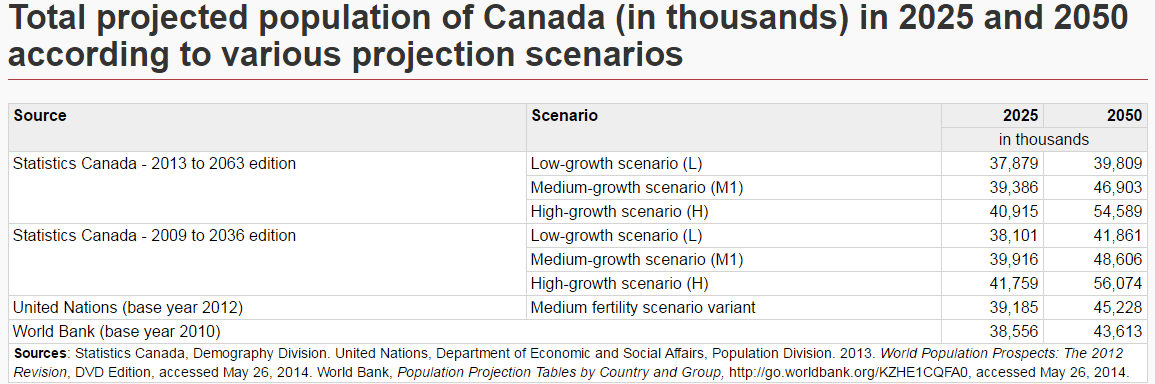Select the 2050 column header
Viewport: 1155px width, 384px height.
[1095, 116]
